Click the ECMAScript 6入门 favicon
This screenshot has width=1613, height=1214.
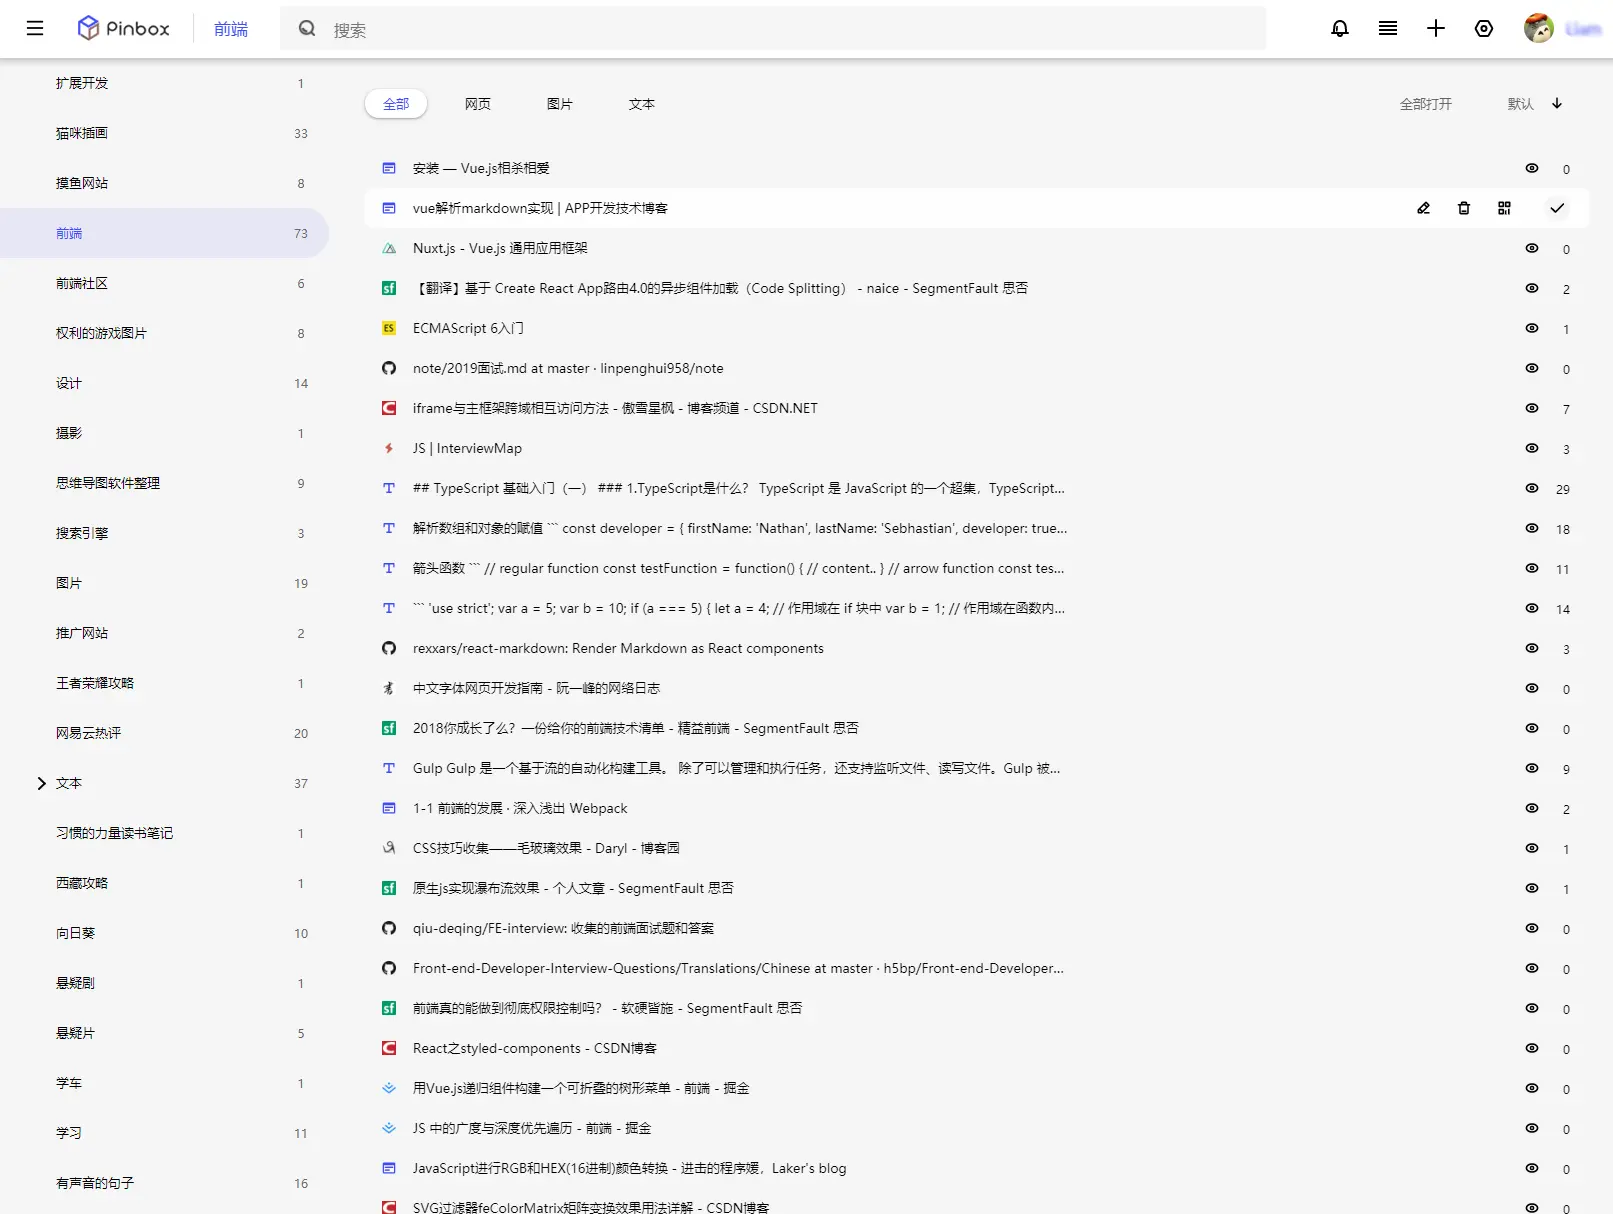[389, 328]
